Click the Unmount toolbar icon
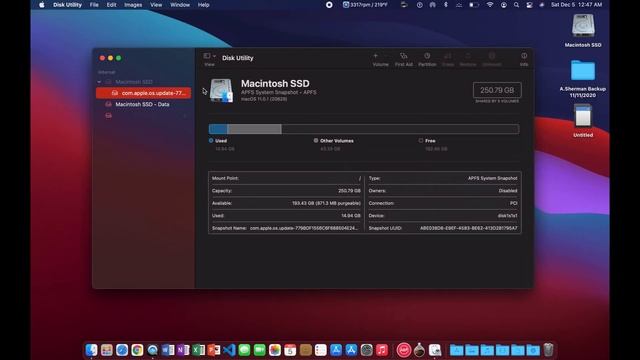Image resolution: width=640 pixels, height=360 pixels. click(492, 56)
